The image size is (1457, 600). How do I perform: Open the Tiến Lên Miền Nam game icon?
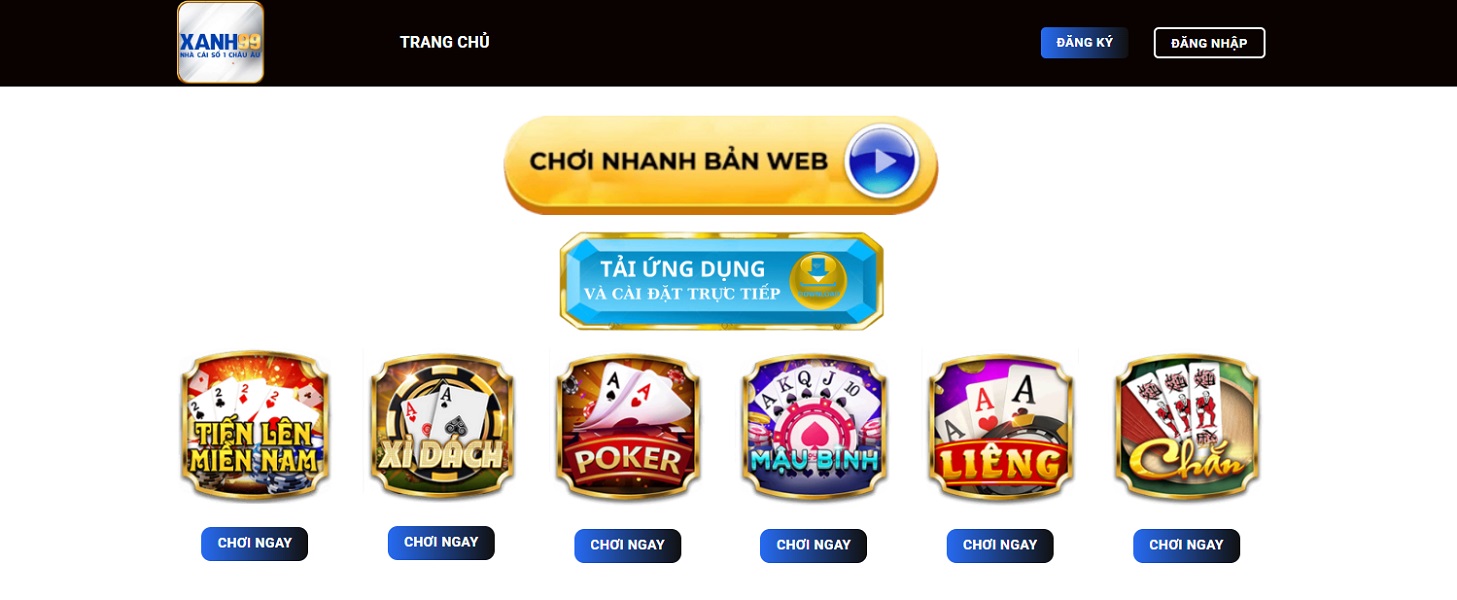tap(255, 426)
